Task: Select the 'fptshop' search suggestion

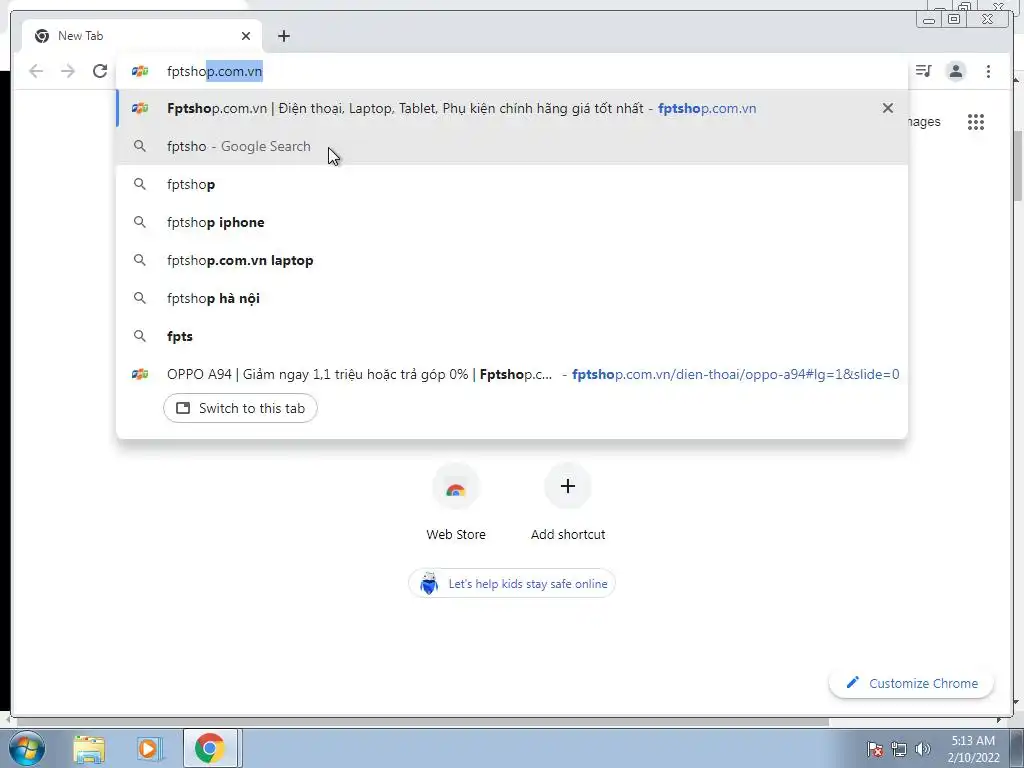Action: click(x=512, y=184)
